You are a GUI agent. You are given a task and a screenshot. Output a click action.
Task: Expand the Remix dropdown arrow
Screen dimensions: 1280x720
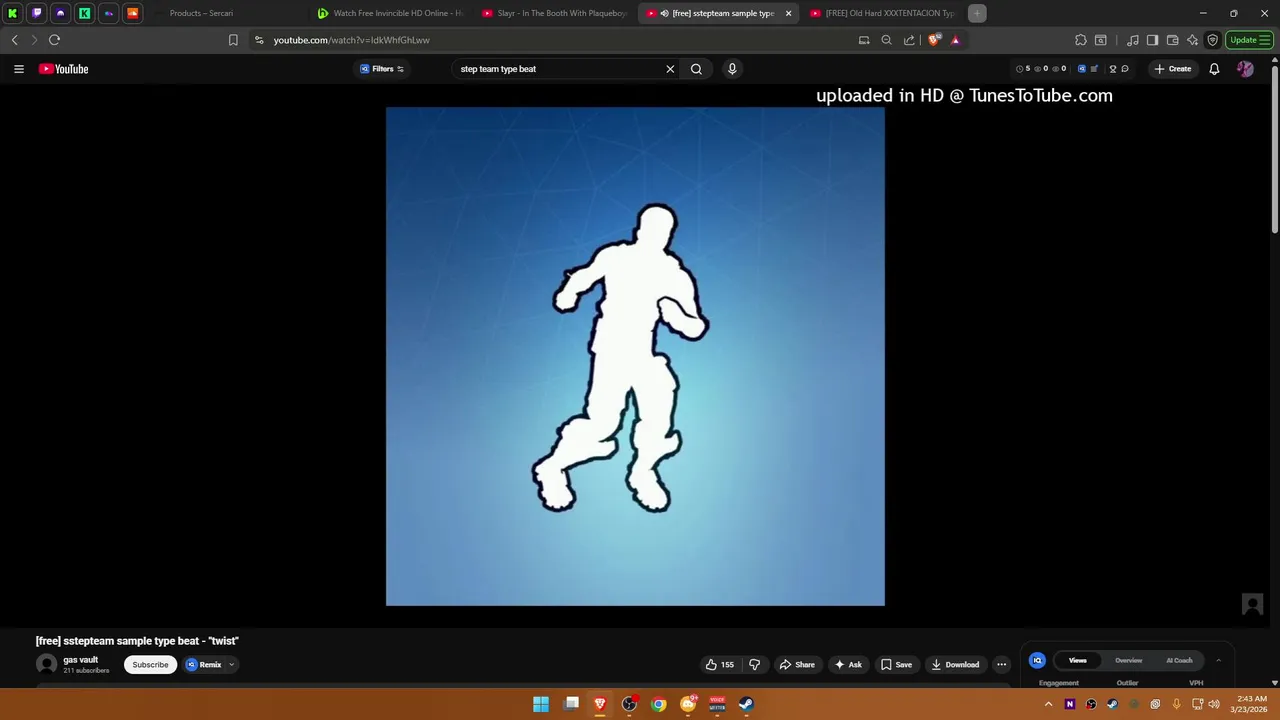(x=231, y=664)
